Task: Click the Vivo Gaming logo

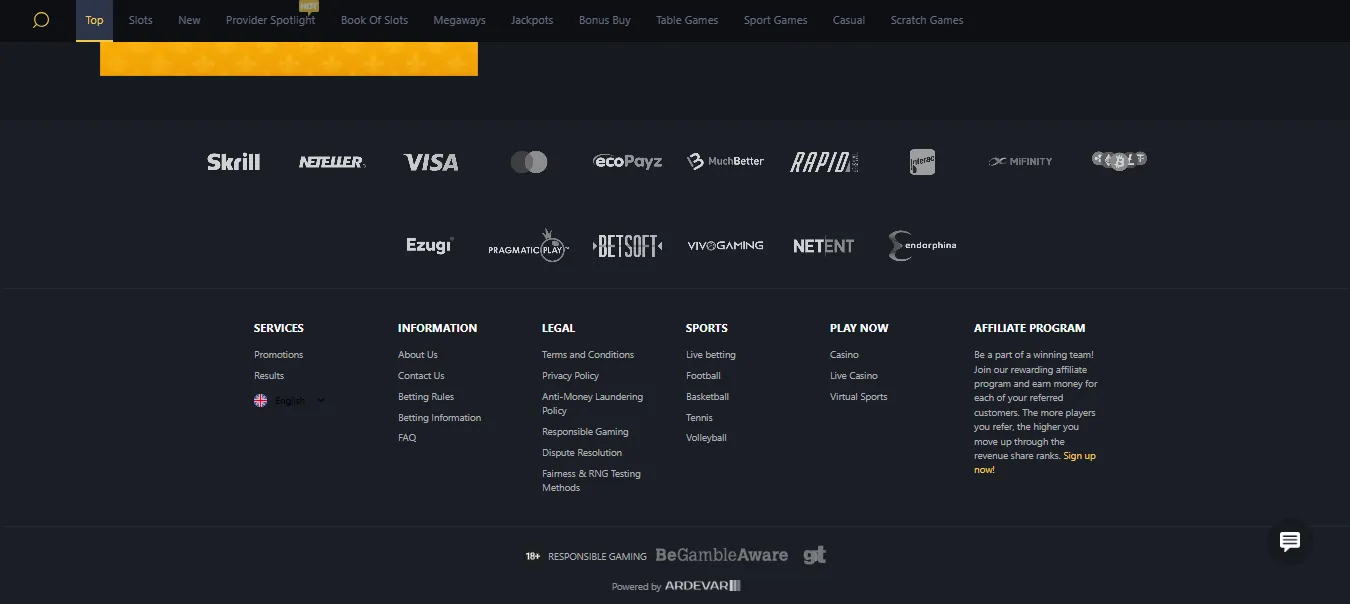Action: pos(725,245)
